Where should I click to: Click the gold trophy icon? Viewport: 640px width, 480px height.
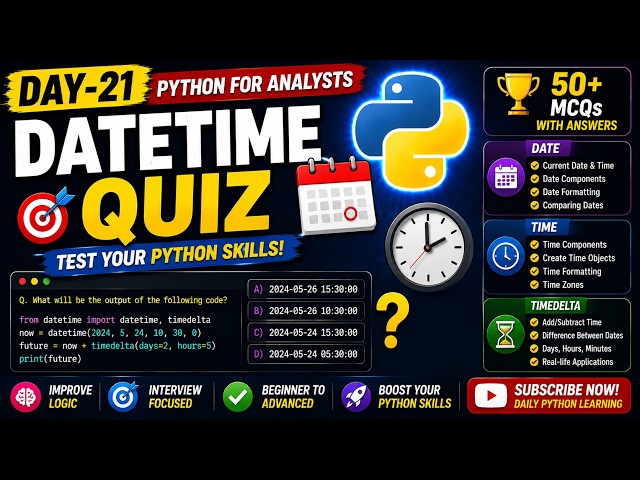coord(518,95)
